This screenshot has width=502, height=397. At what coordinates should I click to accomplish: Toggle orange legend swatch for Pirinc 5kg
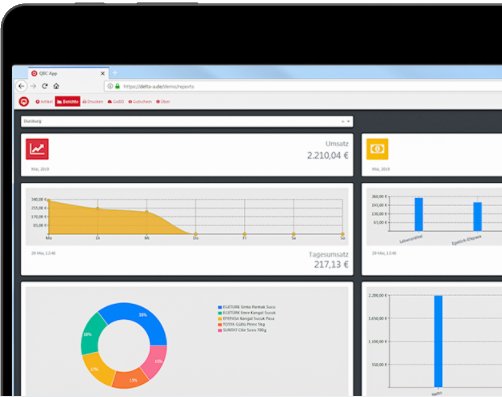[x=220, y=324]
